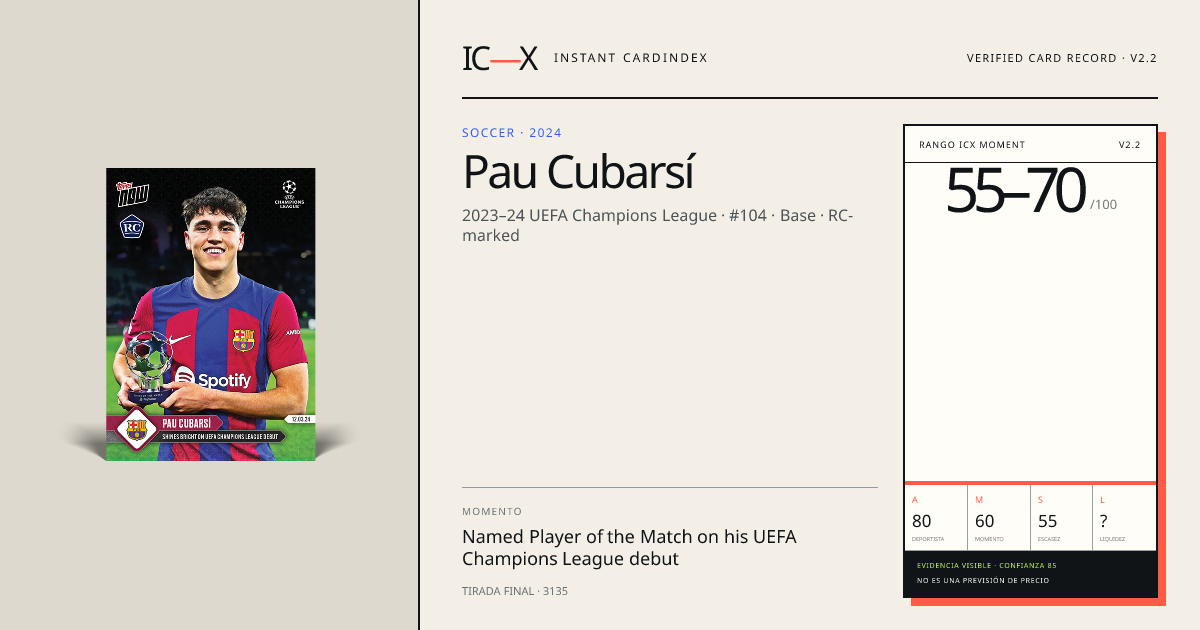Click the Tirada Final 3135 print run text
Viewport: 1200px width, 630px height.
[x=515, y=591]
